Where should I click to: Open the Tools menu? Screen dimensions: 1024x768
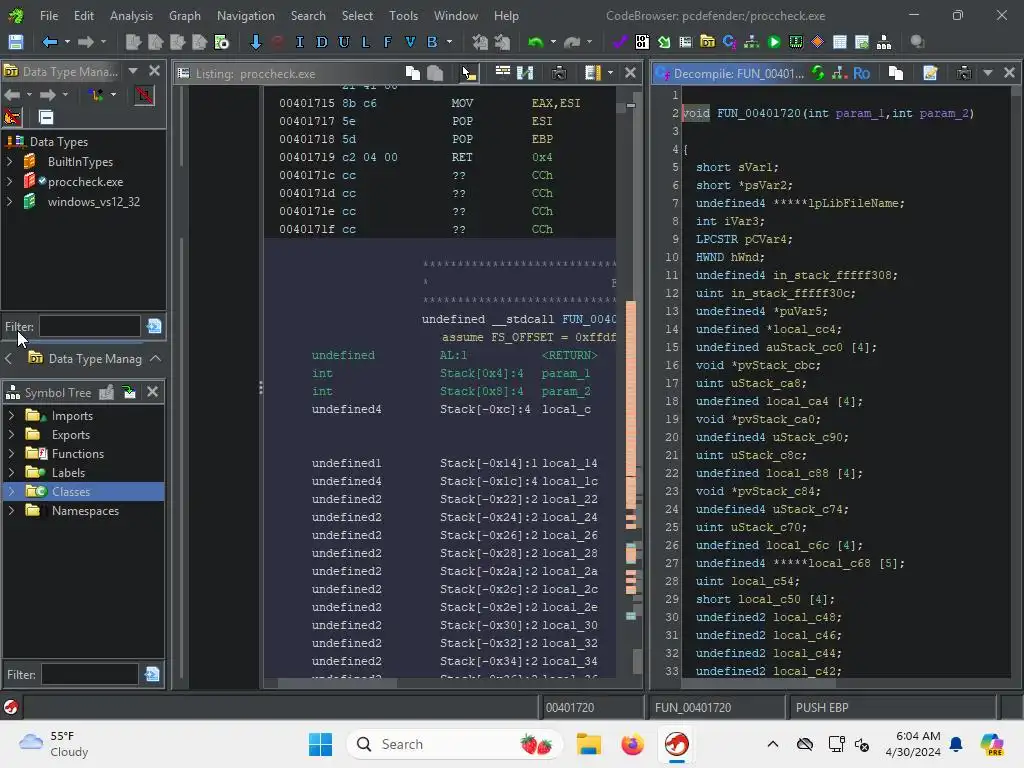[404, 16]
